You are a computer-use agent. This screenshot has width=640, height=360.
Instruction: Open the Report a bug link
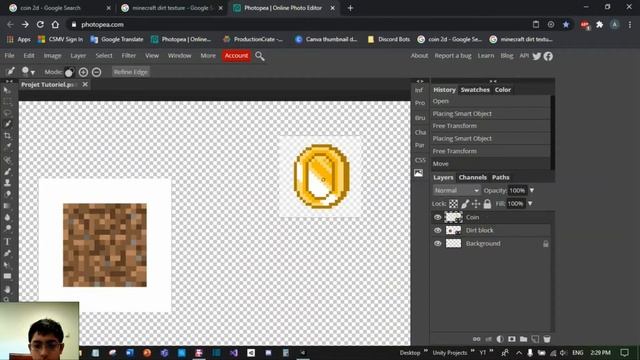453,56
